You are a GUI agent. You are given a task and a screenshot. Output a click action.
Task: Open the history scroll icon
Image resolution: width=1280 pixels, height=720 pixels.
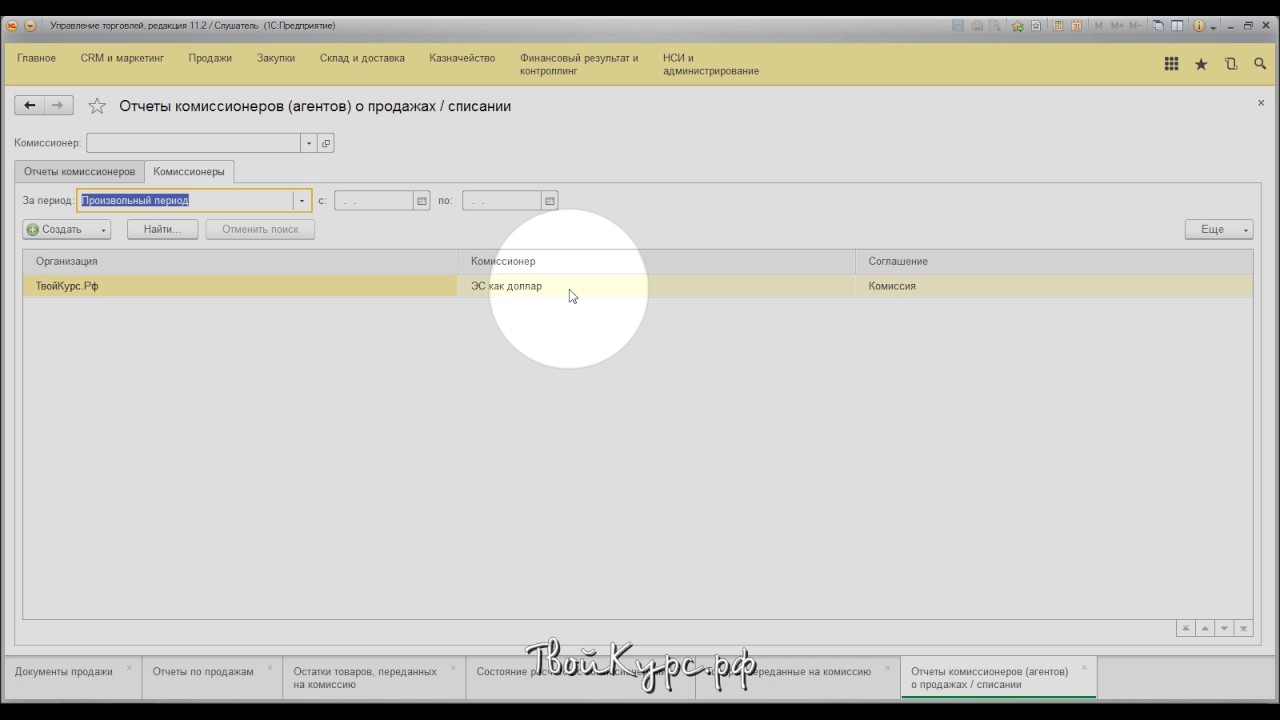[1231, 64]
